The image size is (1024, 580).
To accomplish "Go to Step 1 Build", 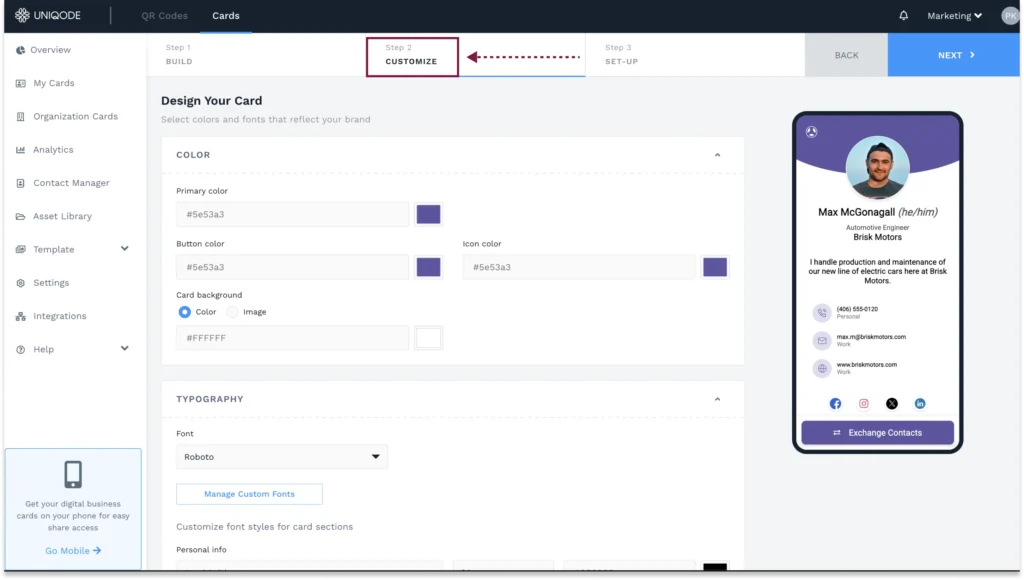I will (179, 55).
